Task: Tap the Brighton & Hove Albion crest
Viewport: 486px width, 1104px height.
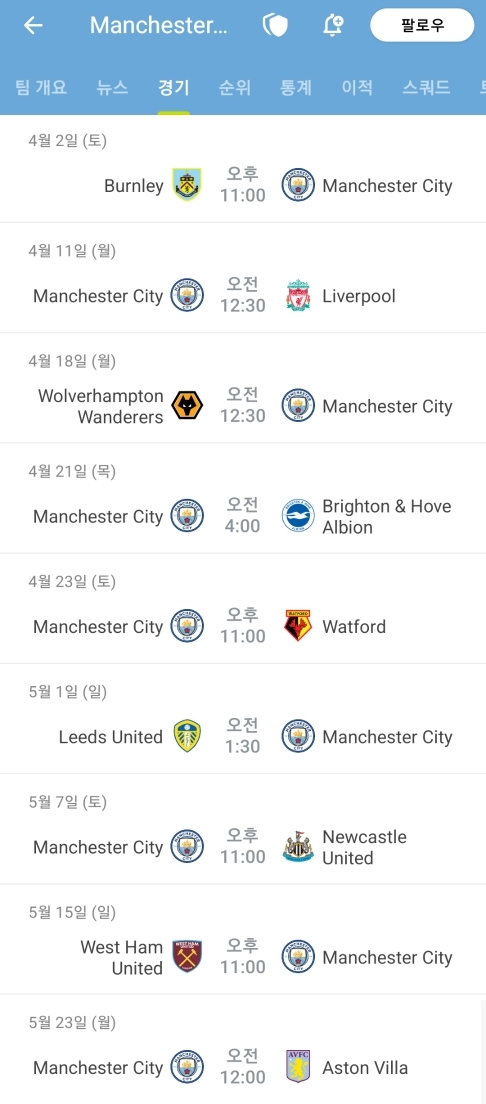Action: pyautogui.click(x=298, y=516)
